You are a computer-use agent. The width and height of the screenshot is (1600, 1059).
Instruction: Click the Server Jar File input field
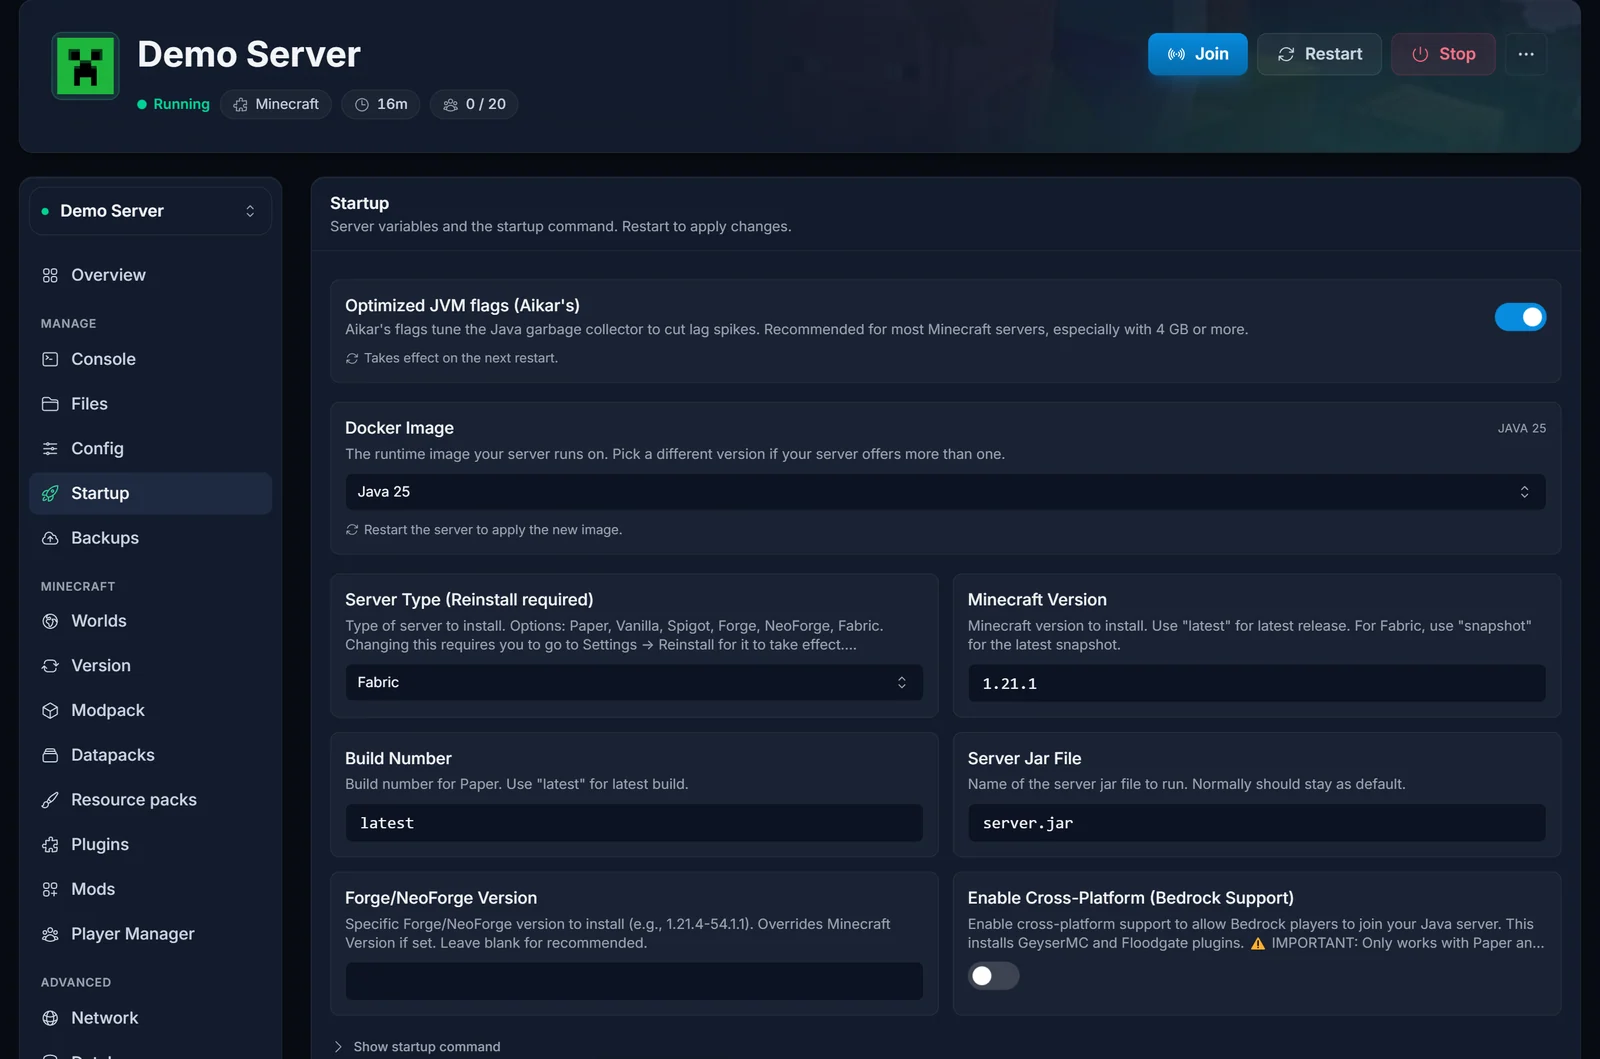pyautogui.click(x=1256, y=823)
